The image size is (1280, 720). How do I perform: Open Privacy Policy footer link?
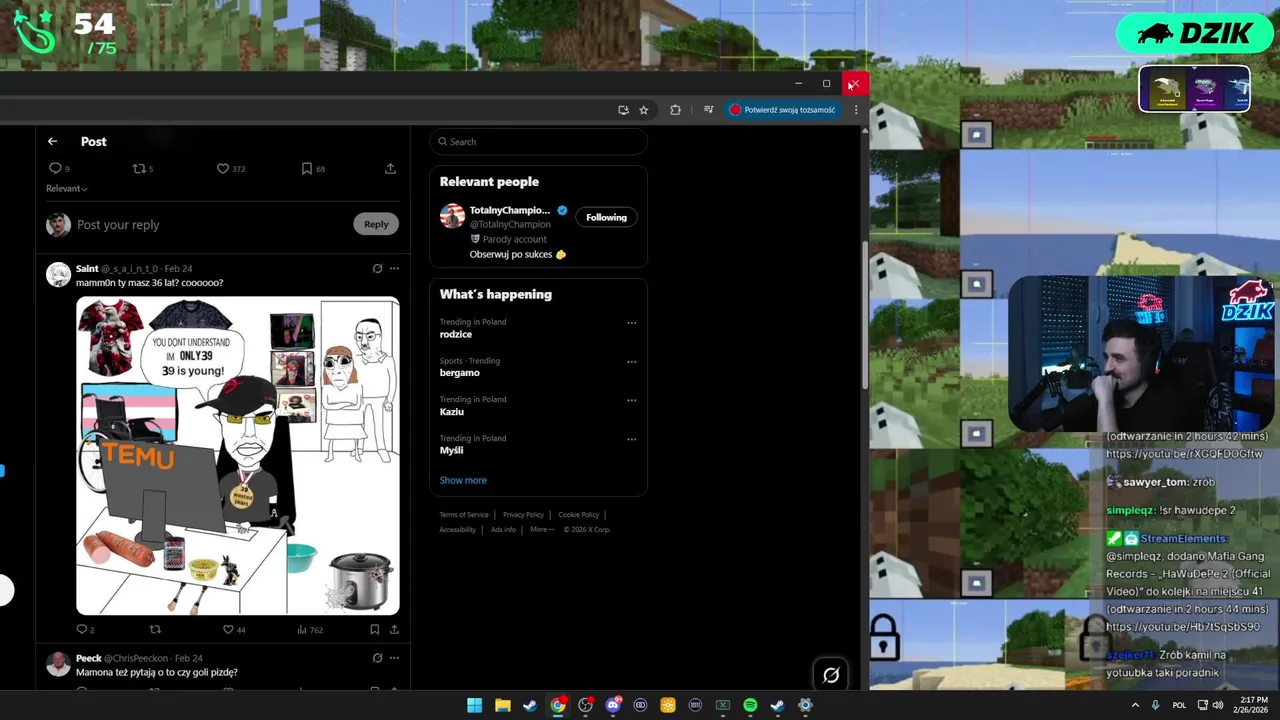[523, 515]
